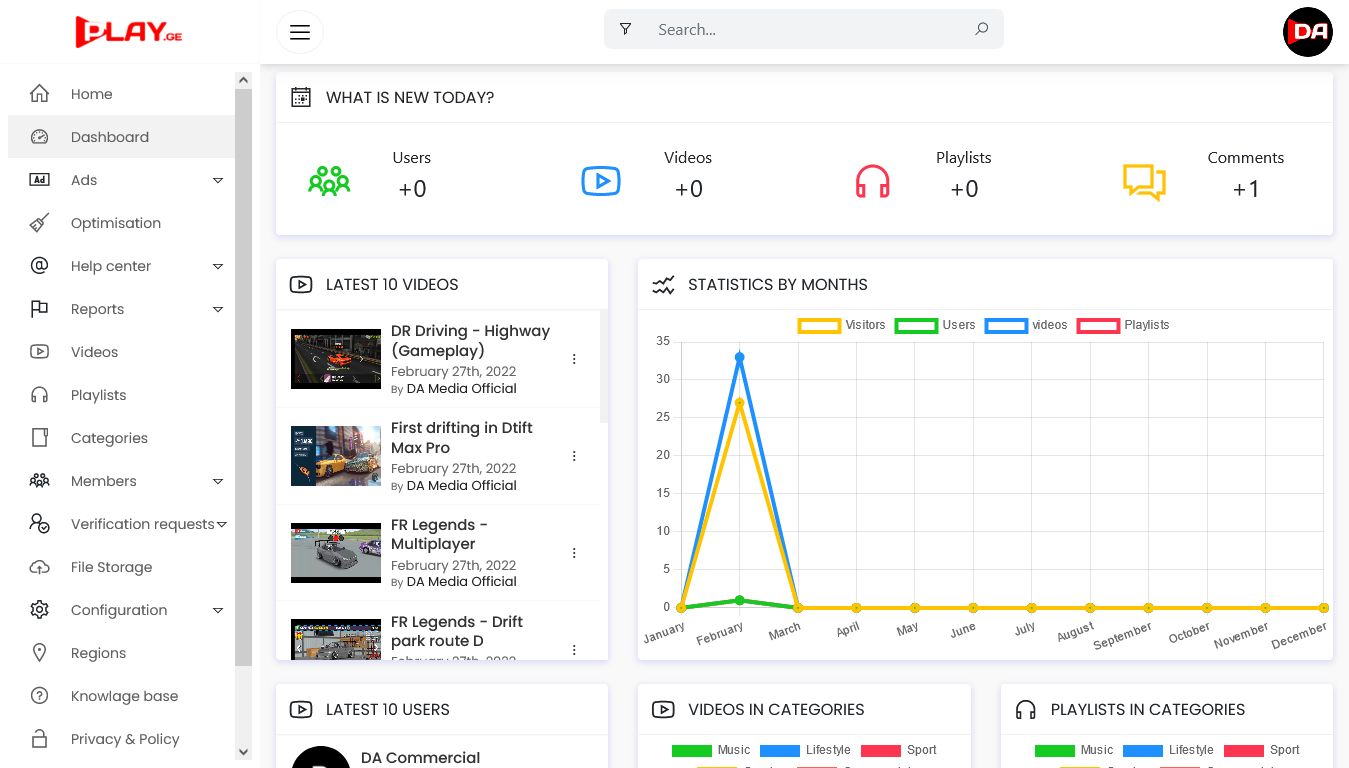Click the magnifier search icon
1349x768 pixels.
click(982, 30)
